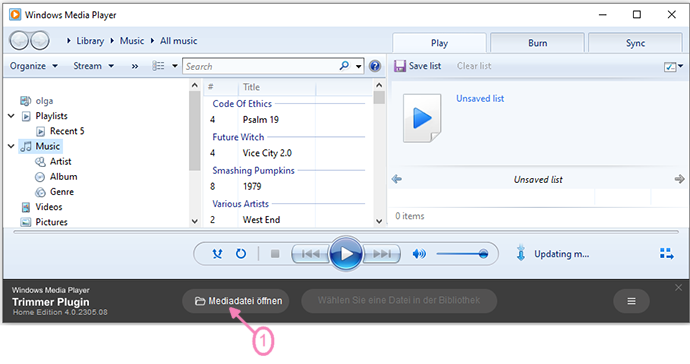690x364 pixels.
Task: Show more toolbar commands chevron
Action: [x=135, y=66]
